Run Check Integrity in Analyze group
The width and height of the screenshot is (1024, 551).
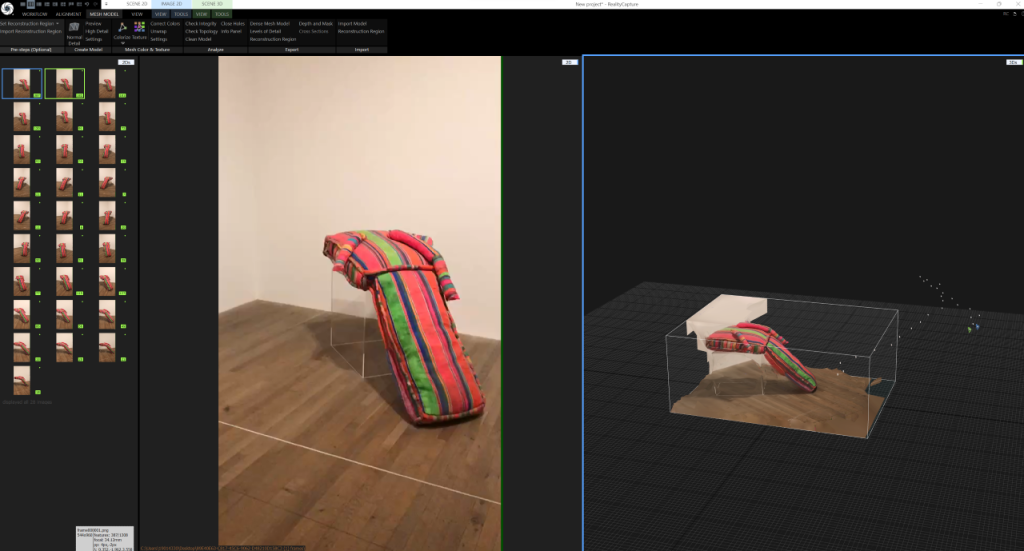coord(200,24)
